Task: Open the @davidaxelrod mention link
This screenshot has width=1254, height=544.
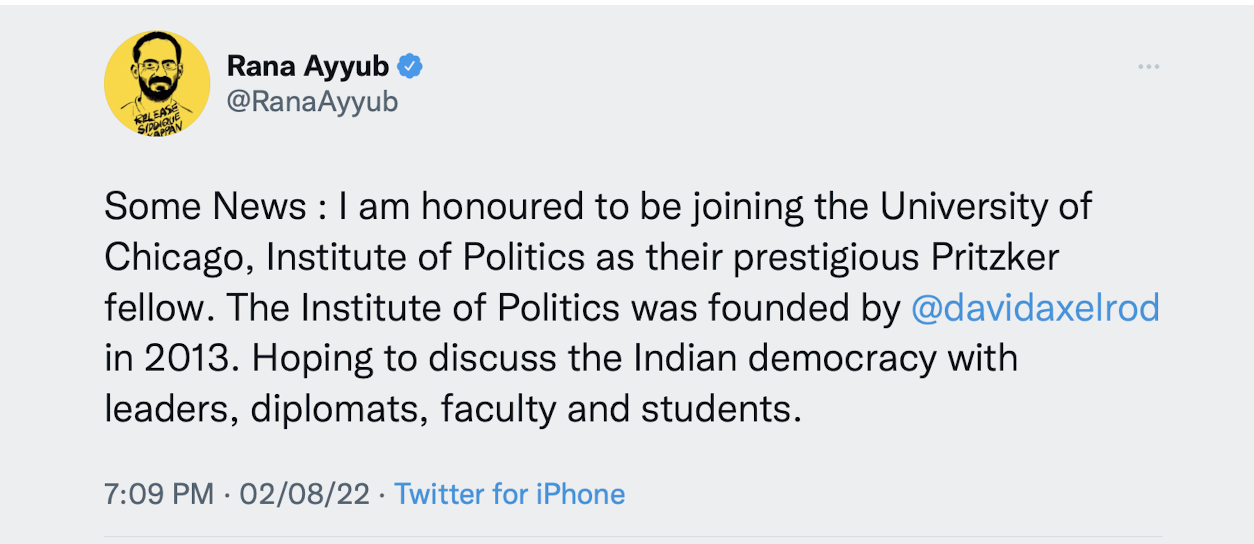Action: 1035,308
